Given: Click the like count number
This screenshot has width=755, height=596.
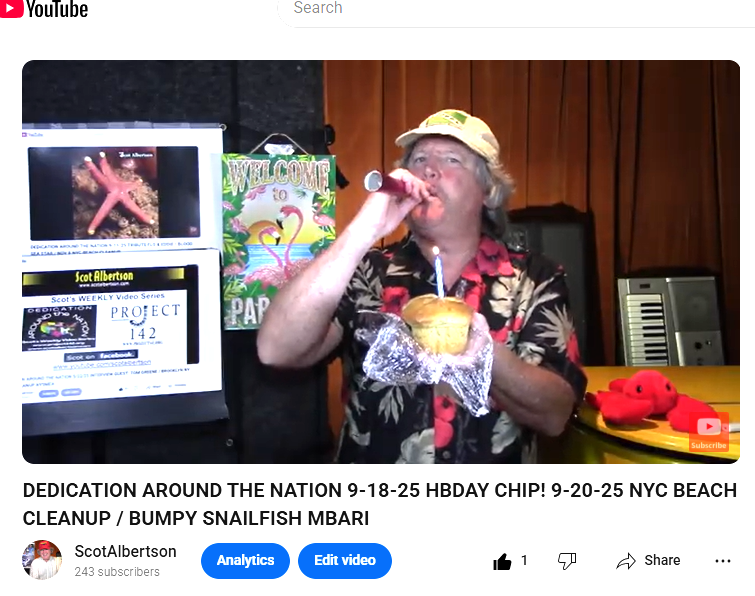Looking at the screenshot, I should click(x=524, y=560).
